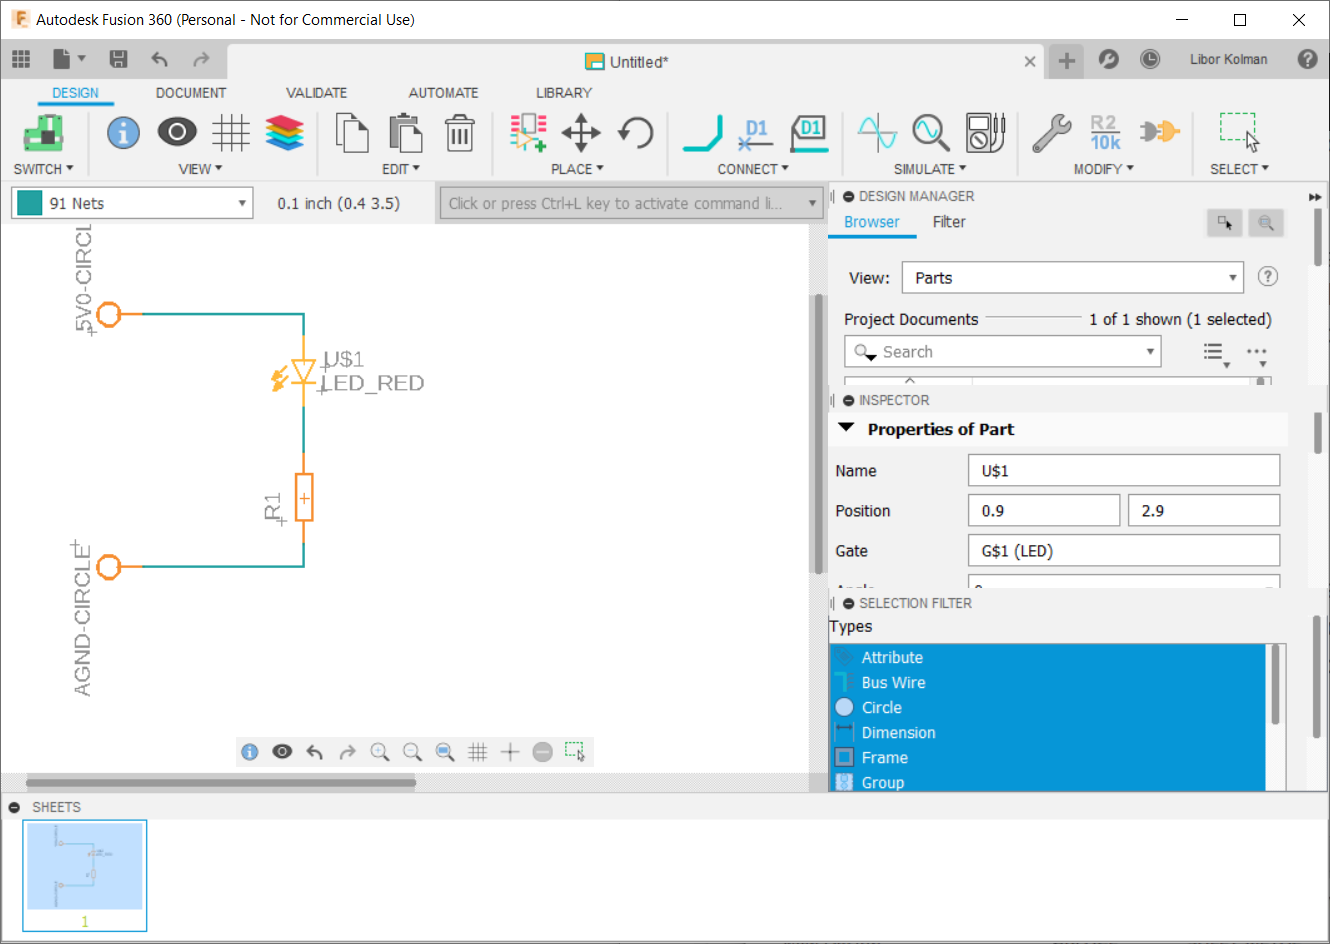This screenshot has width=1330, height=944.
Task: Switch to PCB board view icon
Action: 43,132
